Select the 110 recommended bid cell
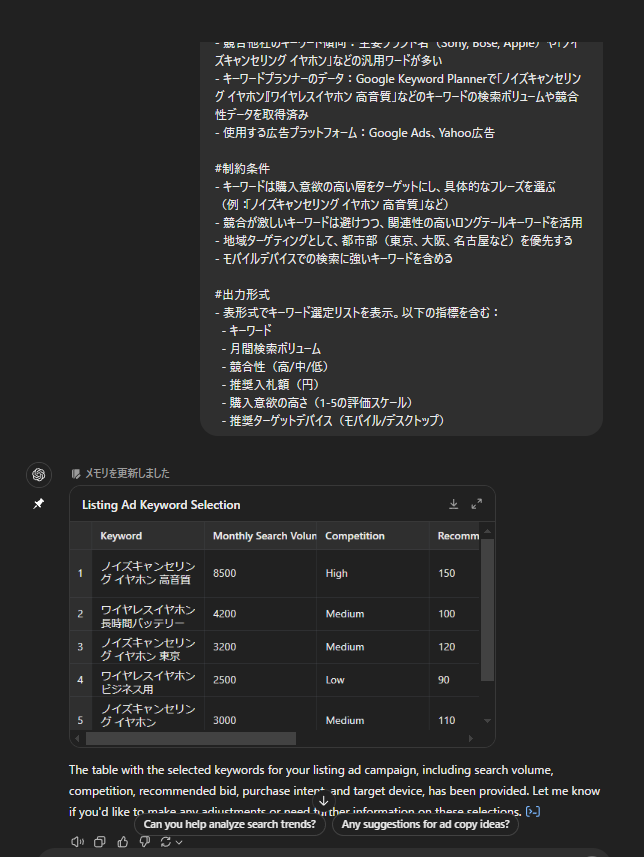This screenshot has width=644, height=857. click(454, 714)
